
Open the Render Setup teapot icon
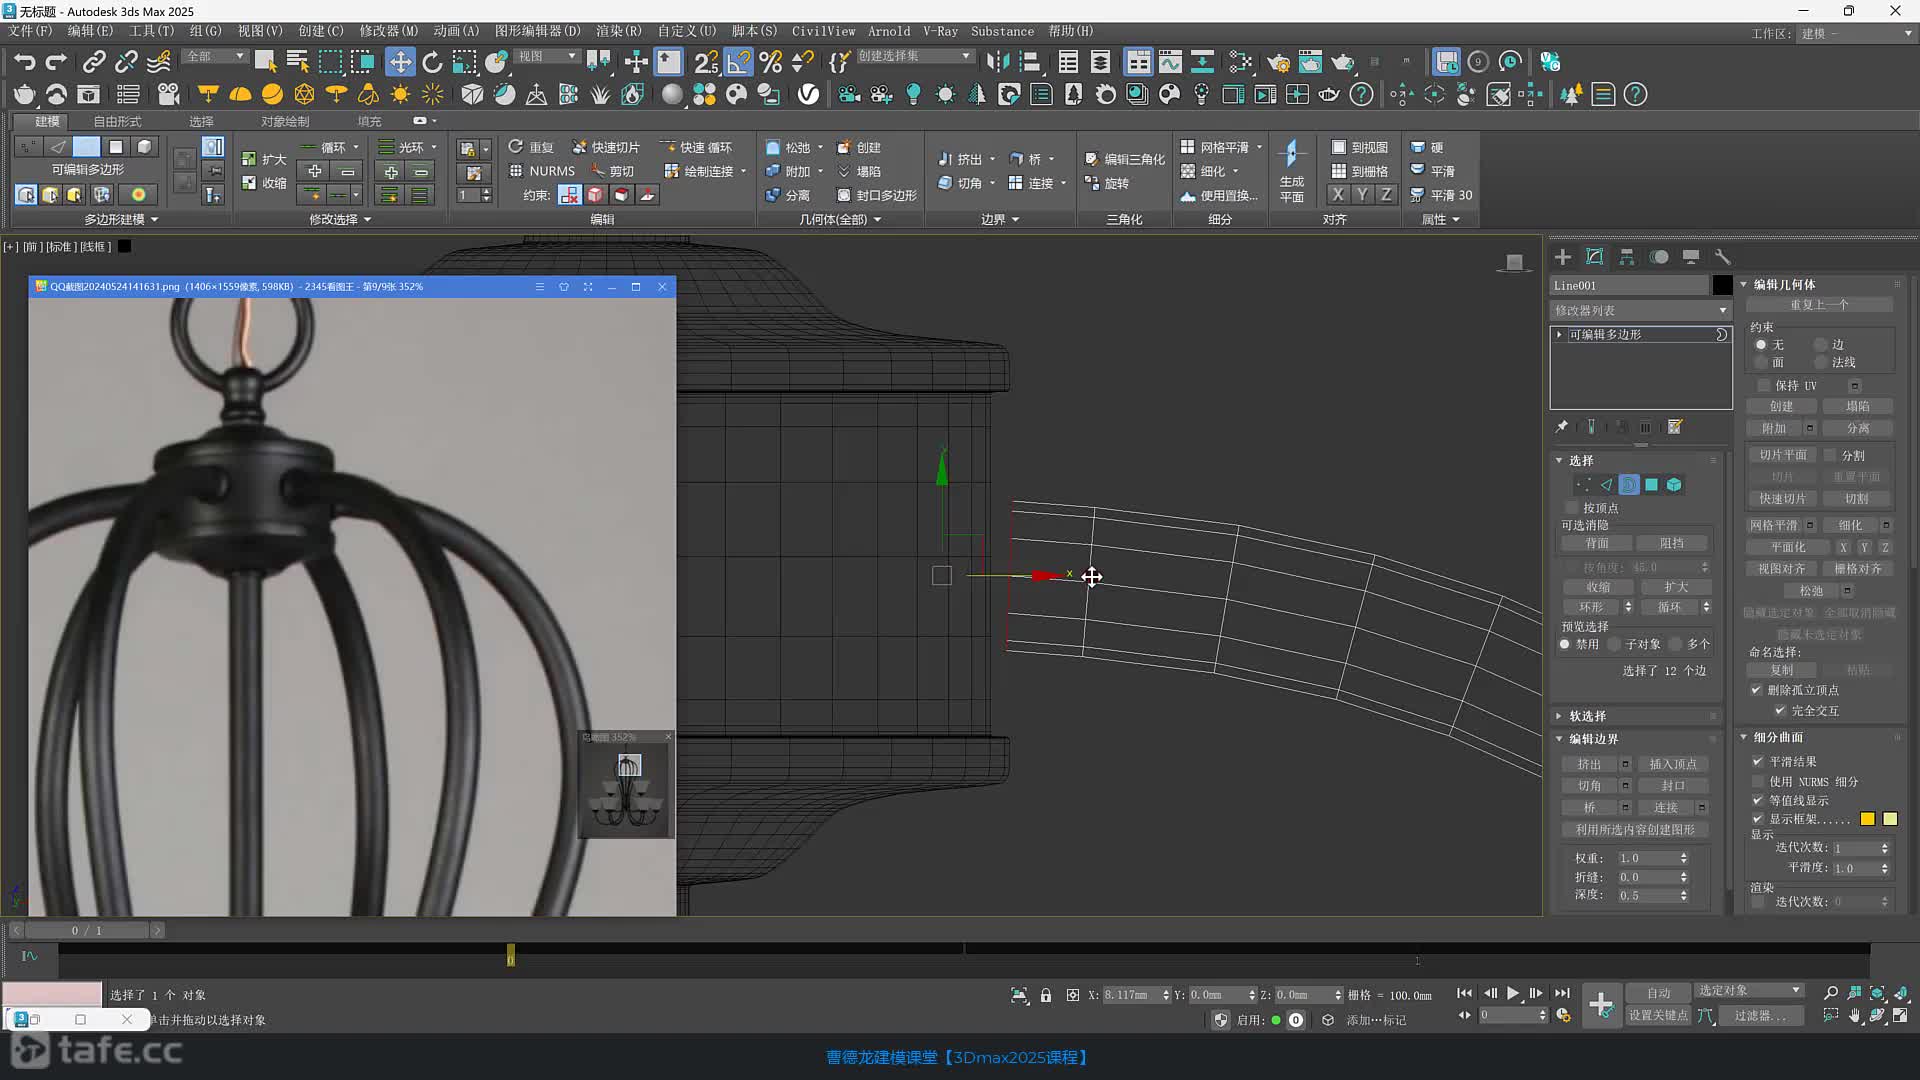tap(1278, 62)
